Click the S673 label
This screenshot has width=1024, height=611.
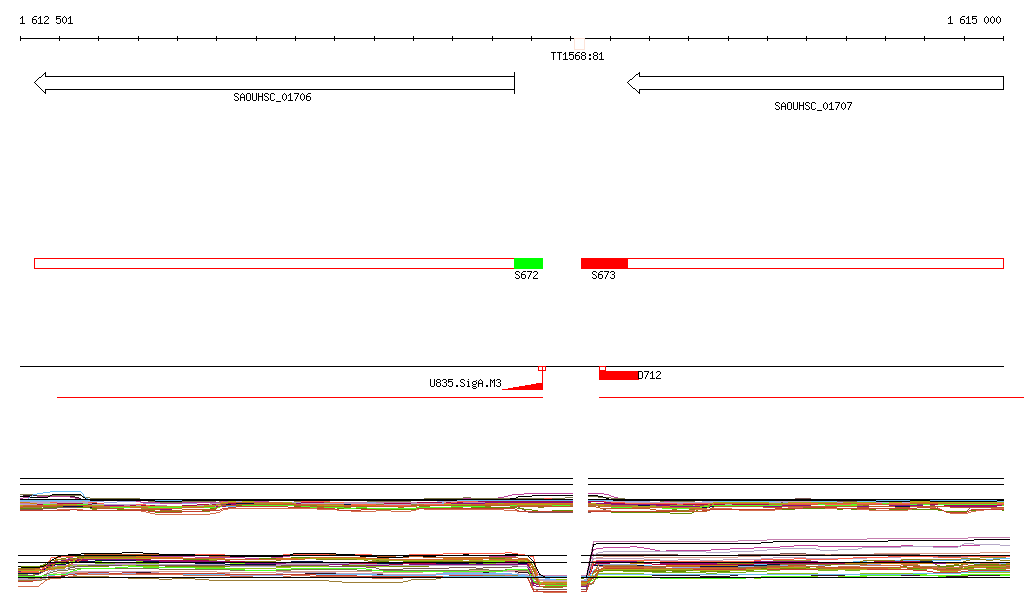[x=603, y=275]
